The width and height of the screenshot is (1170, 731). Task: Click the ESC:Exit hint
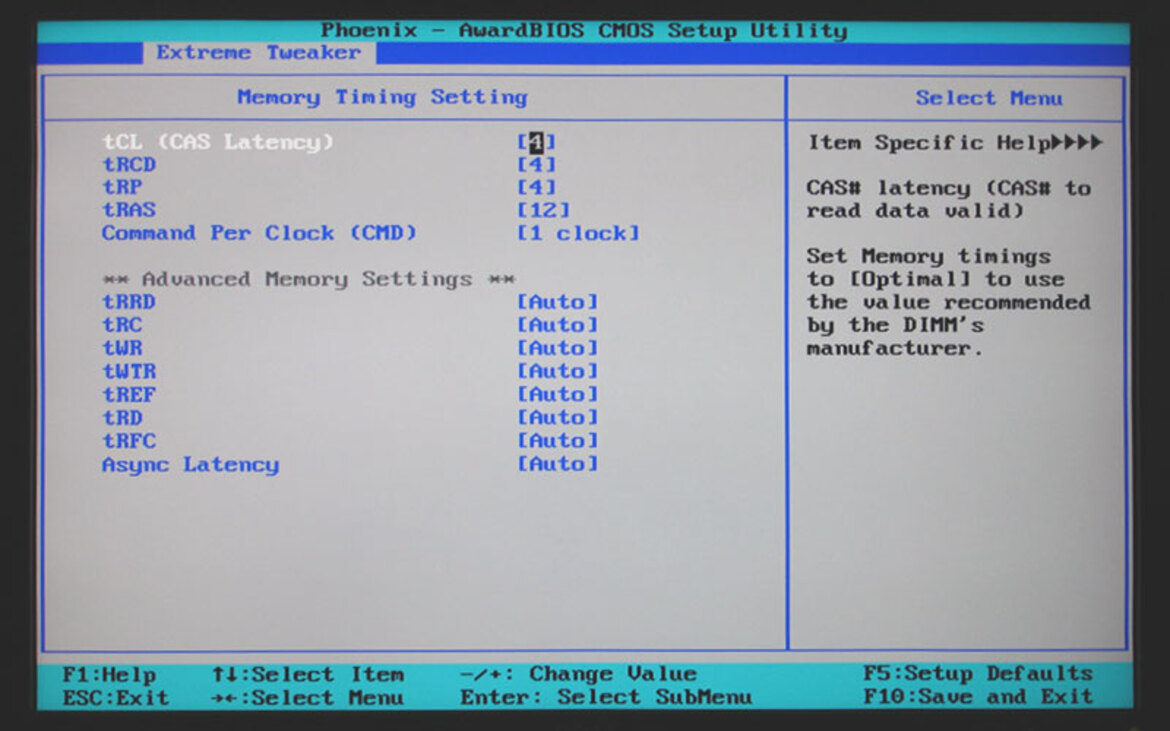tap(116, 698)
